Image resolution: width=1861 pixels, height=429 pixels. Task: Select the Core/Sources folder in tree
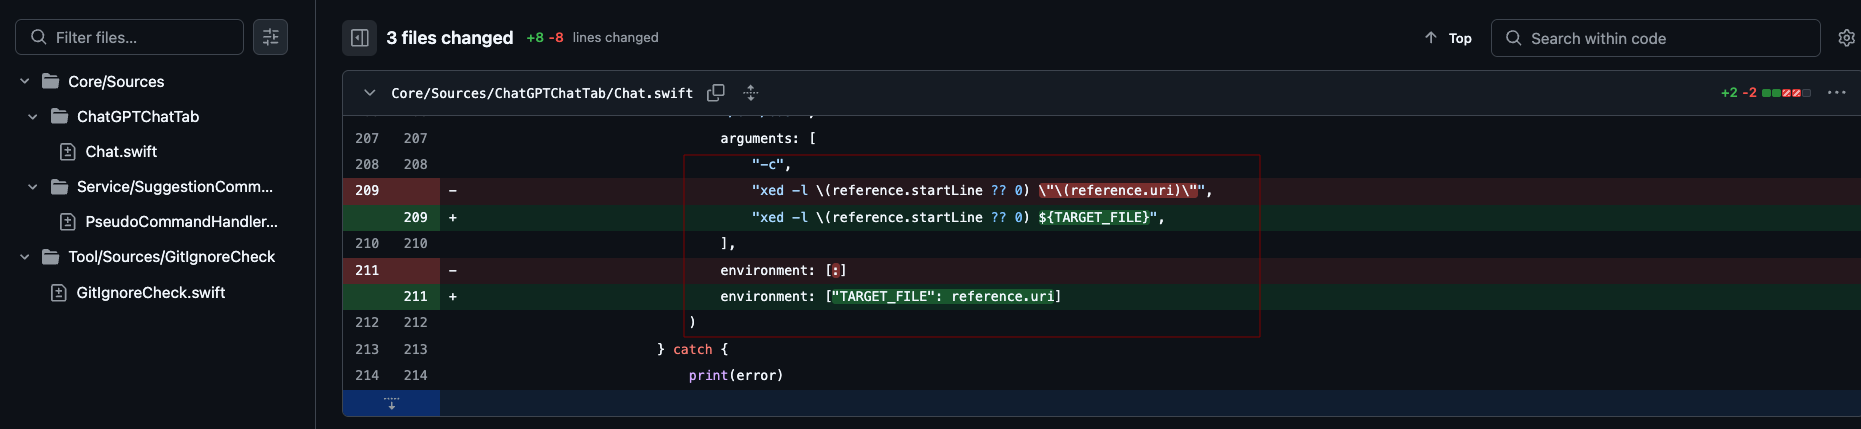tap(116, 81)
